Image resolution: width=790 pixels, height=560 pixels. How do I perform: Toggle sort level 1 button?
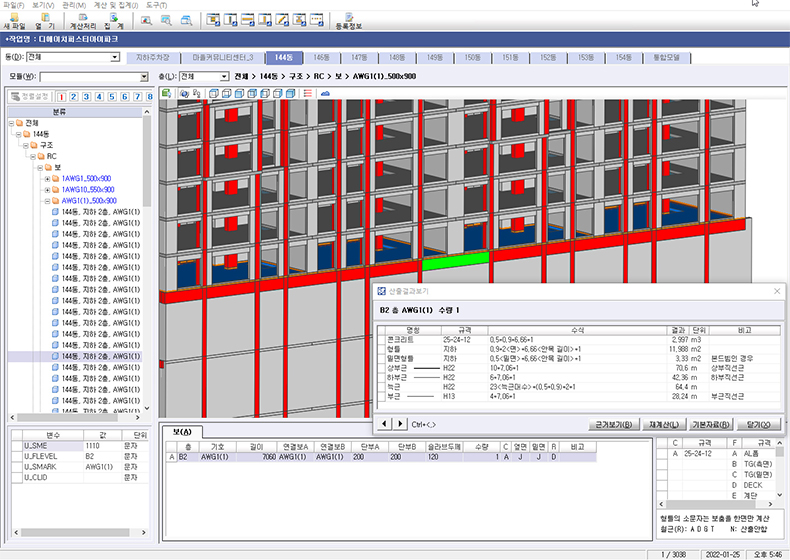(x=61, y=96)
